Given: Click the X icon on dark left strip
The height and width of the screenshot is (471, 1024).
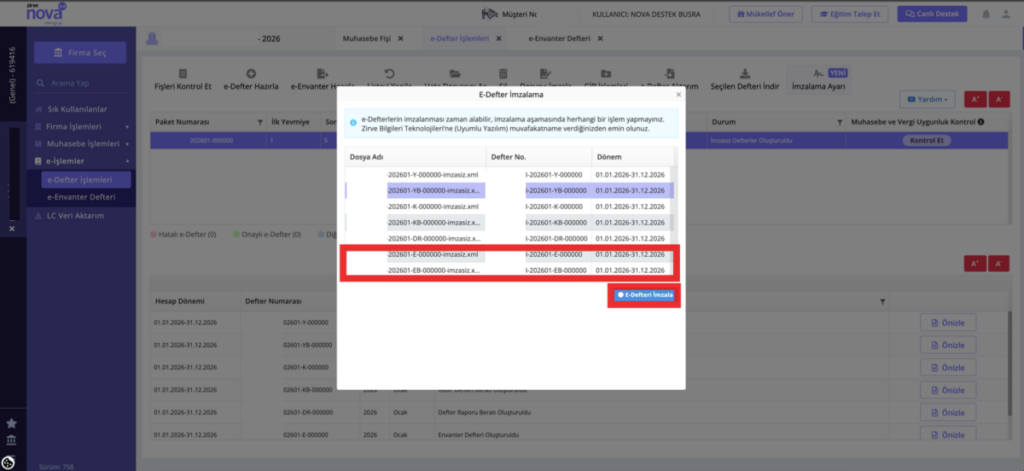Looking at the screenshot, I should pos(12,229).
